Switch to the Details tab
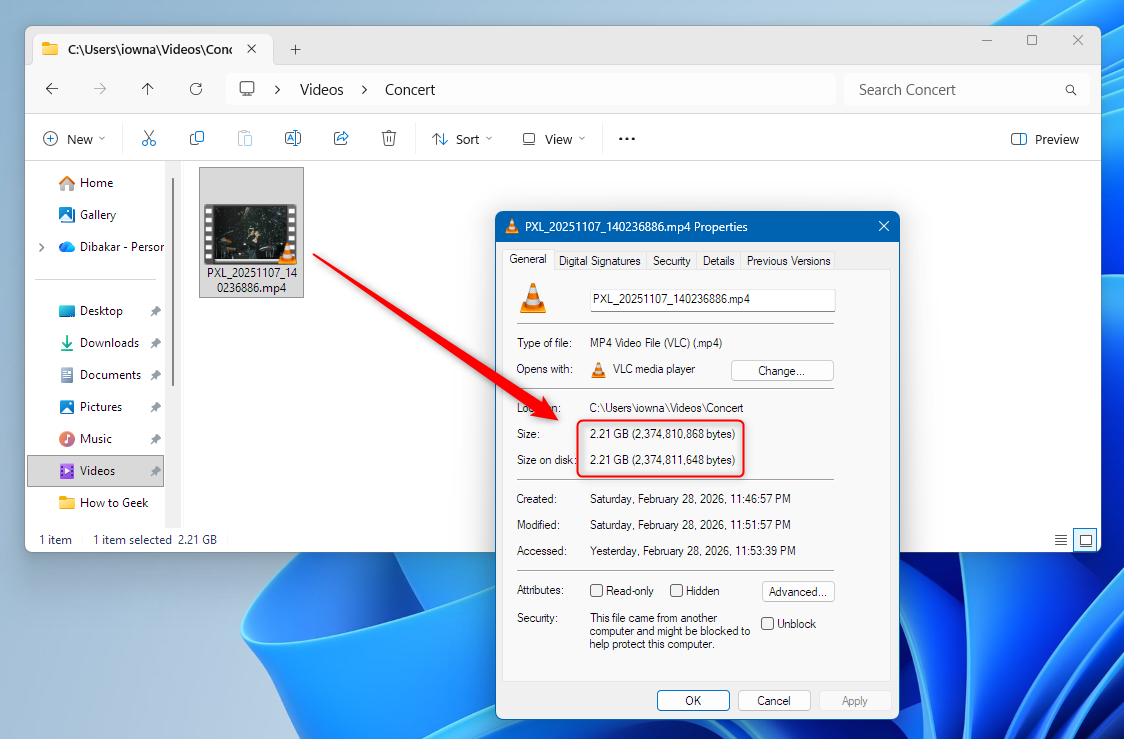1124x739 pixels. coord(718,261)
